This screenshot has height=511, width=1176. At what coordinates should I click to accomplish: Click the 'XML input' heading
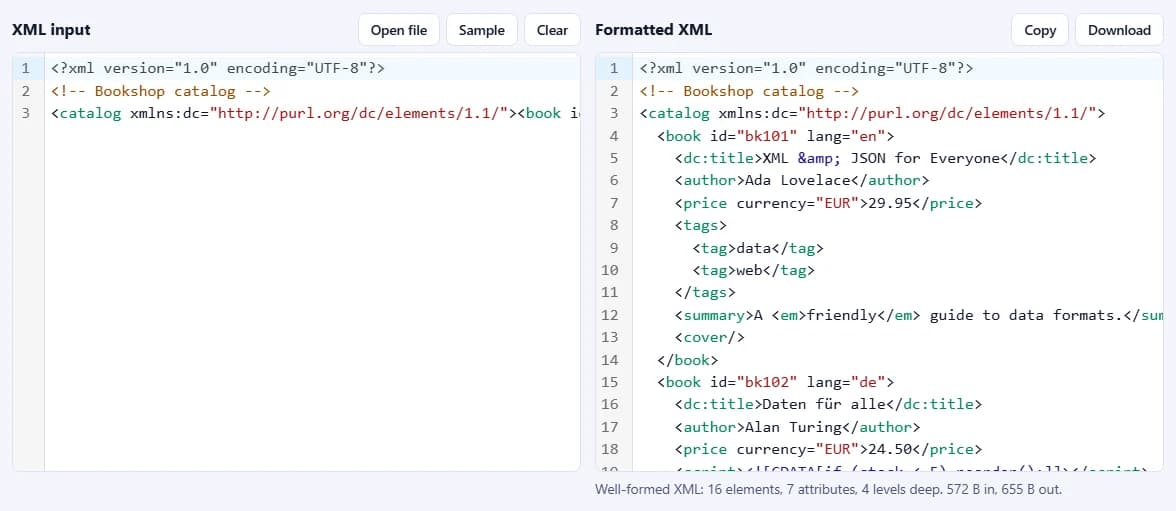(51, 30)
